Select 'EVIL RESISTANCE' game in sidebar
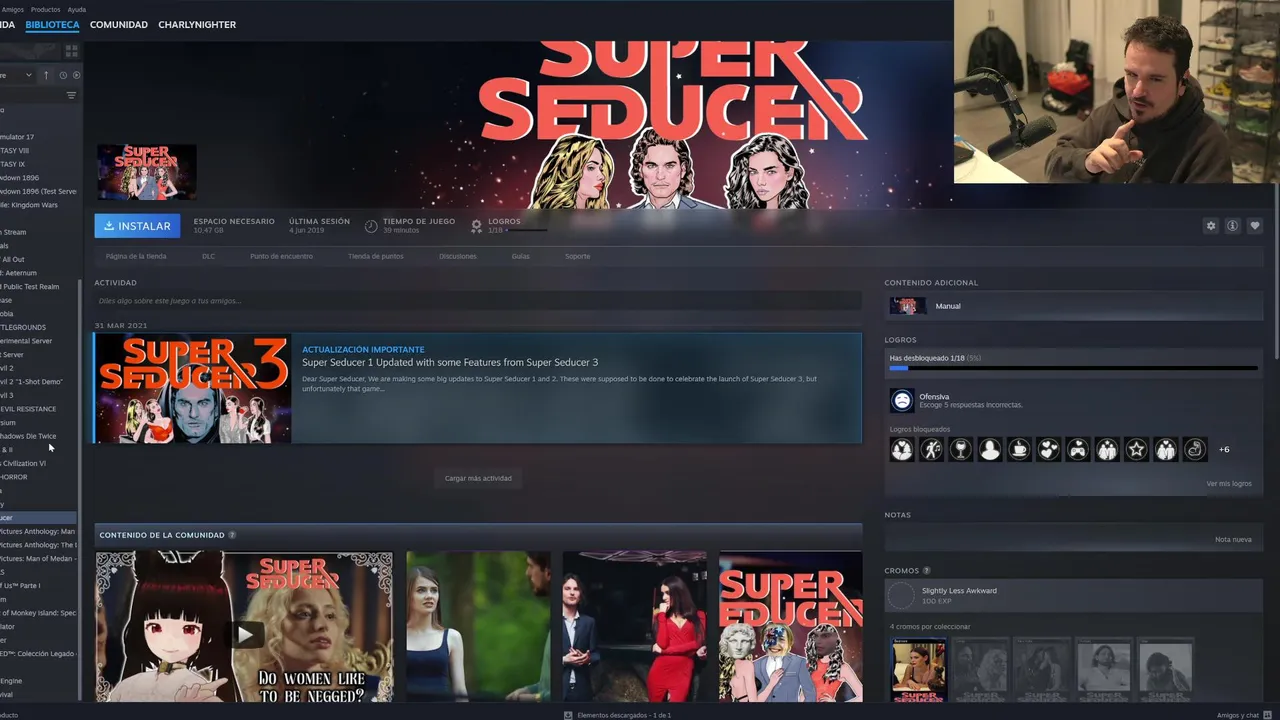This screenshot has height=720, width=1280. coord(28,409)
